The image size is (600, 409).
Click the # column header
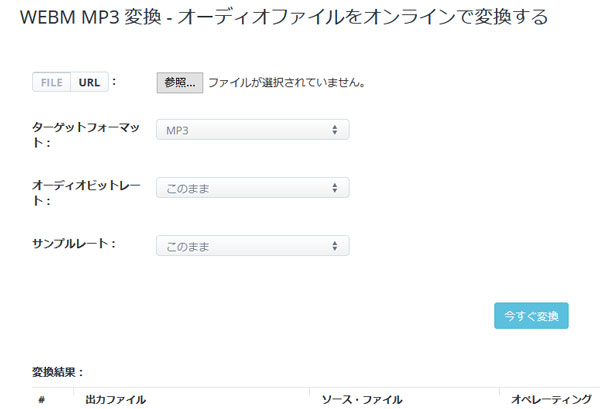42,399
